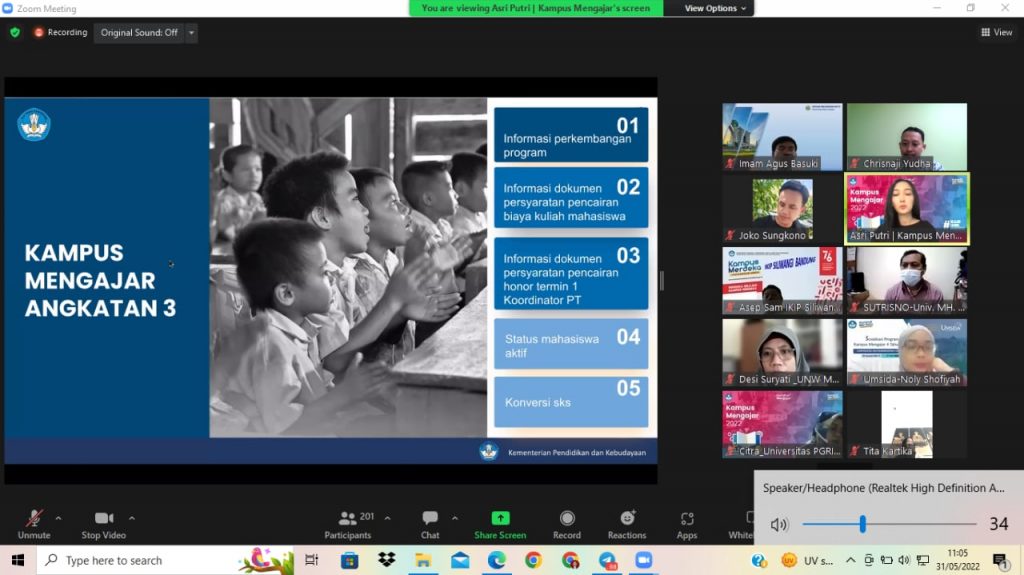Click the red Recording indicator

[x=61, y=32]
